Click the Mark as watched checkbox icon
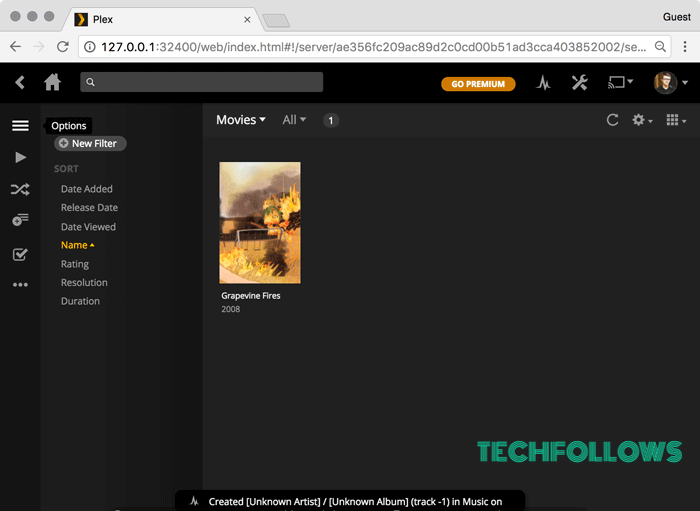The height and width of the screenshot is (511, 700). [20, 254]
